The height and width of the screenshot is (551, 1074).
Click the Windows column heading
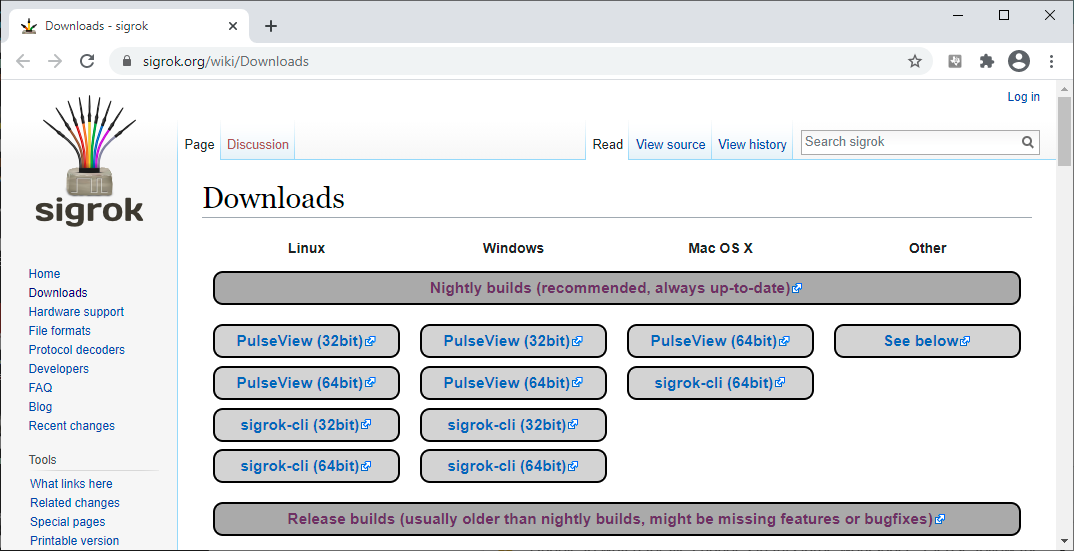tap(513, 248)
